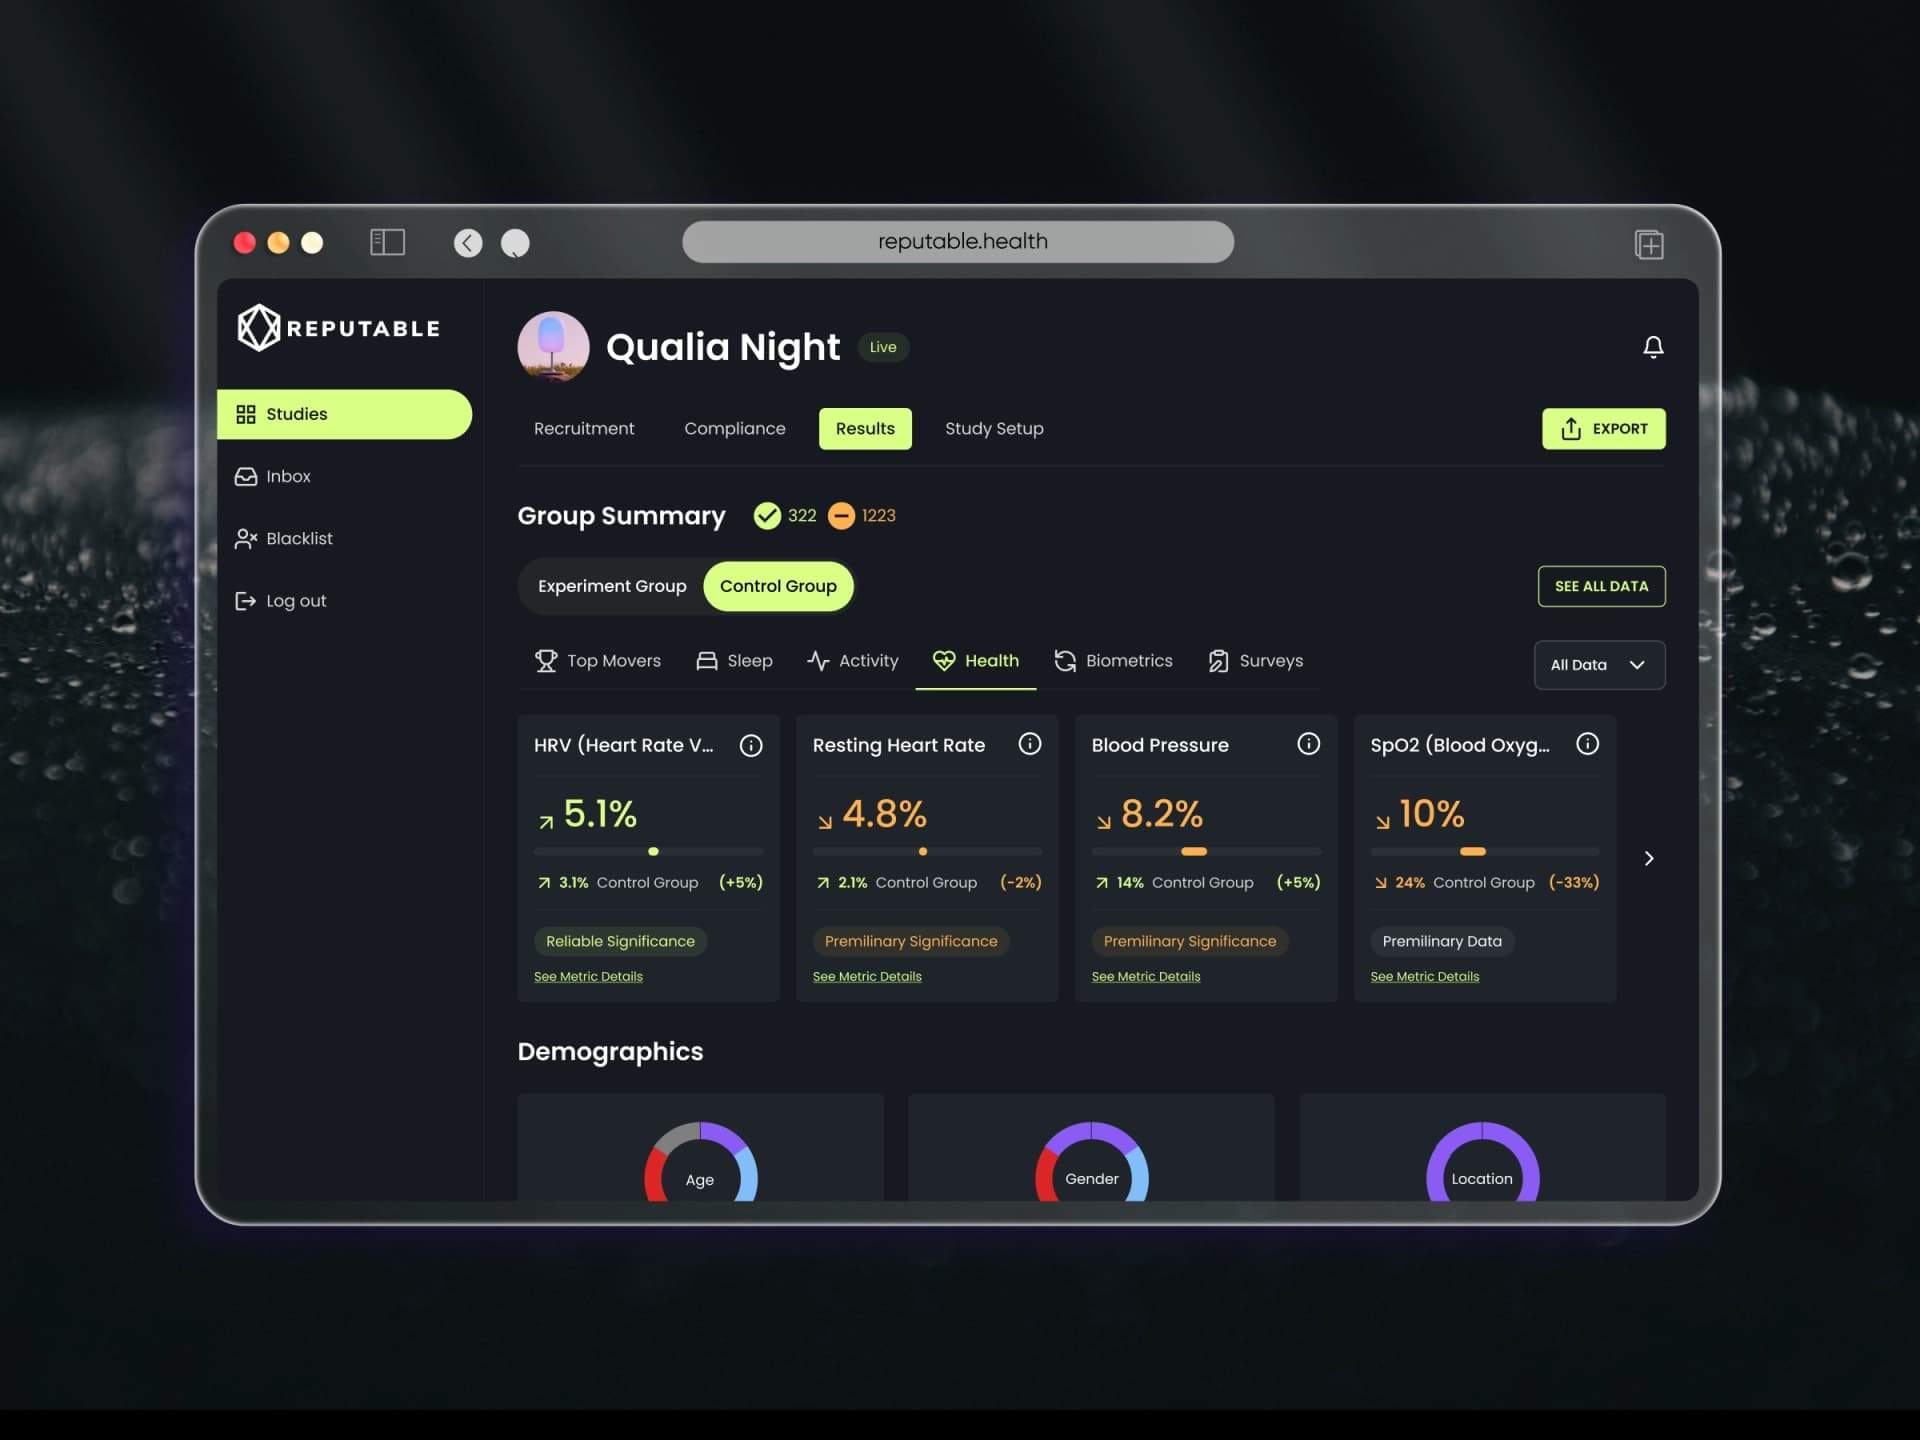The height and width of the screenshot is (1440, 1920).
Task: Open Studies in sidebar
Action: point(344,414)
